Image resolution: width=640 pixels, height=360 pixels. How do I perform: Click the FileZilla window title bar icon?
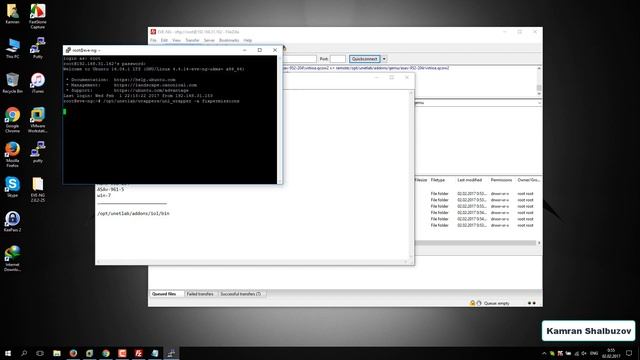pyautogui.click(x=153, y=31)
